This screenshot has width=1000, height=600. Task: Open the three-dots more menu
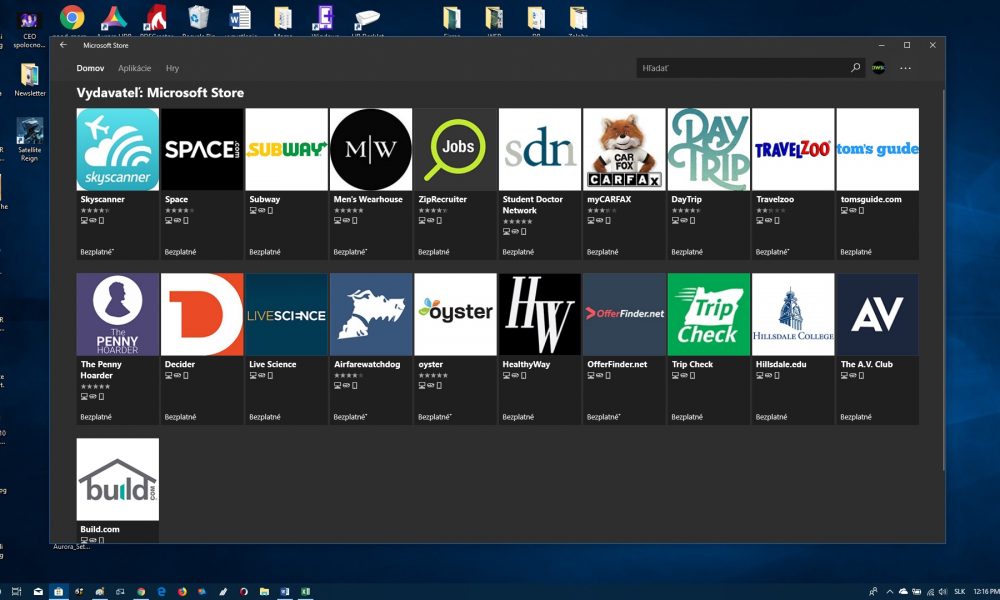point(905,68)
